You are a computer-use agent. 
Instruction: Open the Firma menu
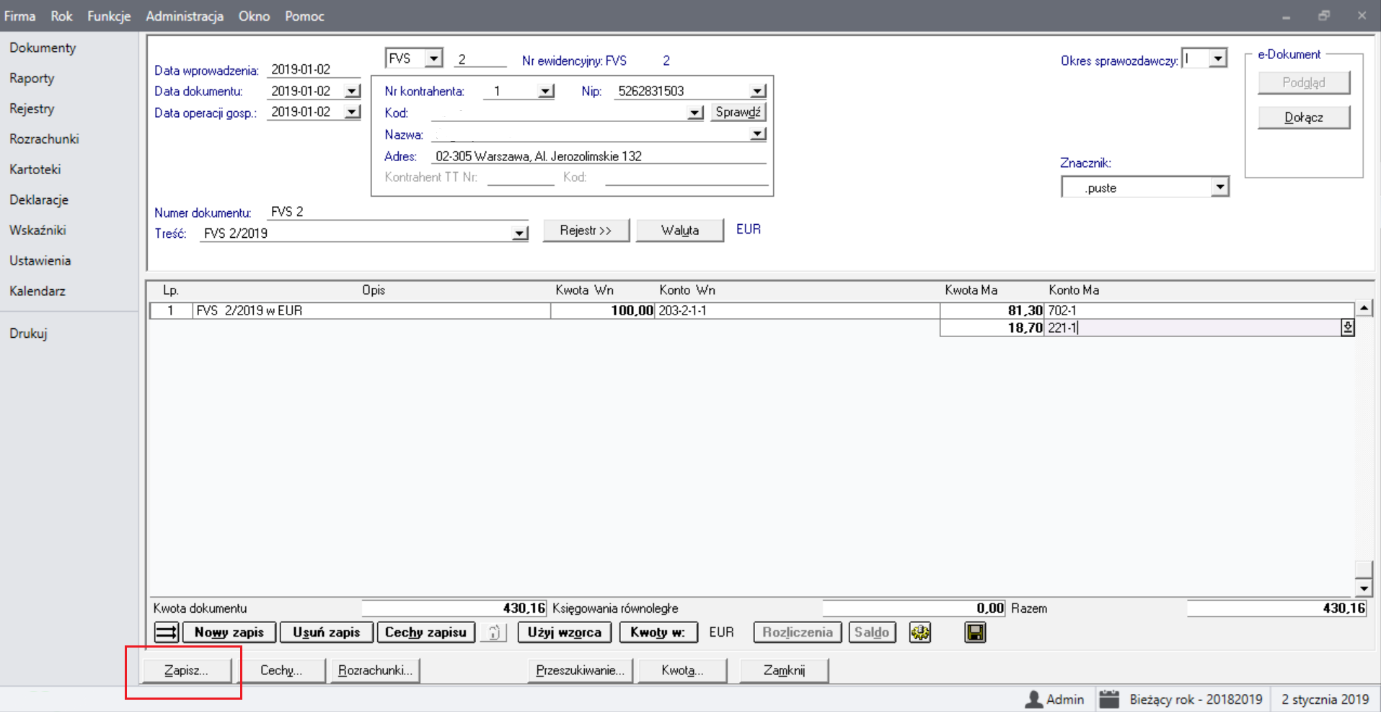(20, 16)
